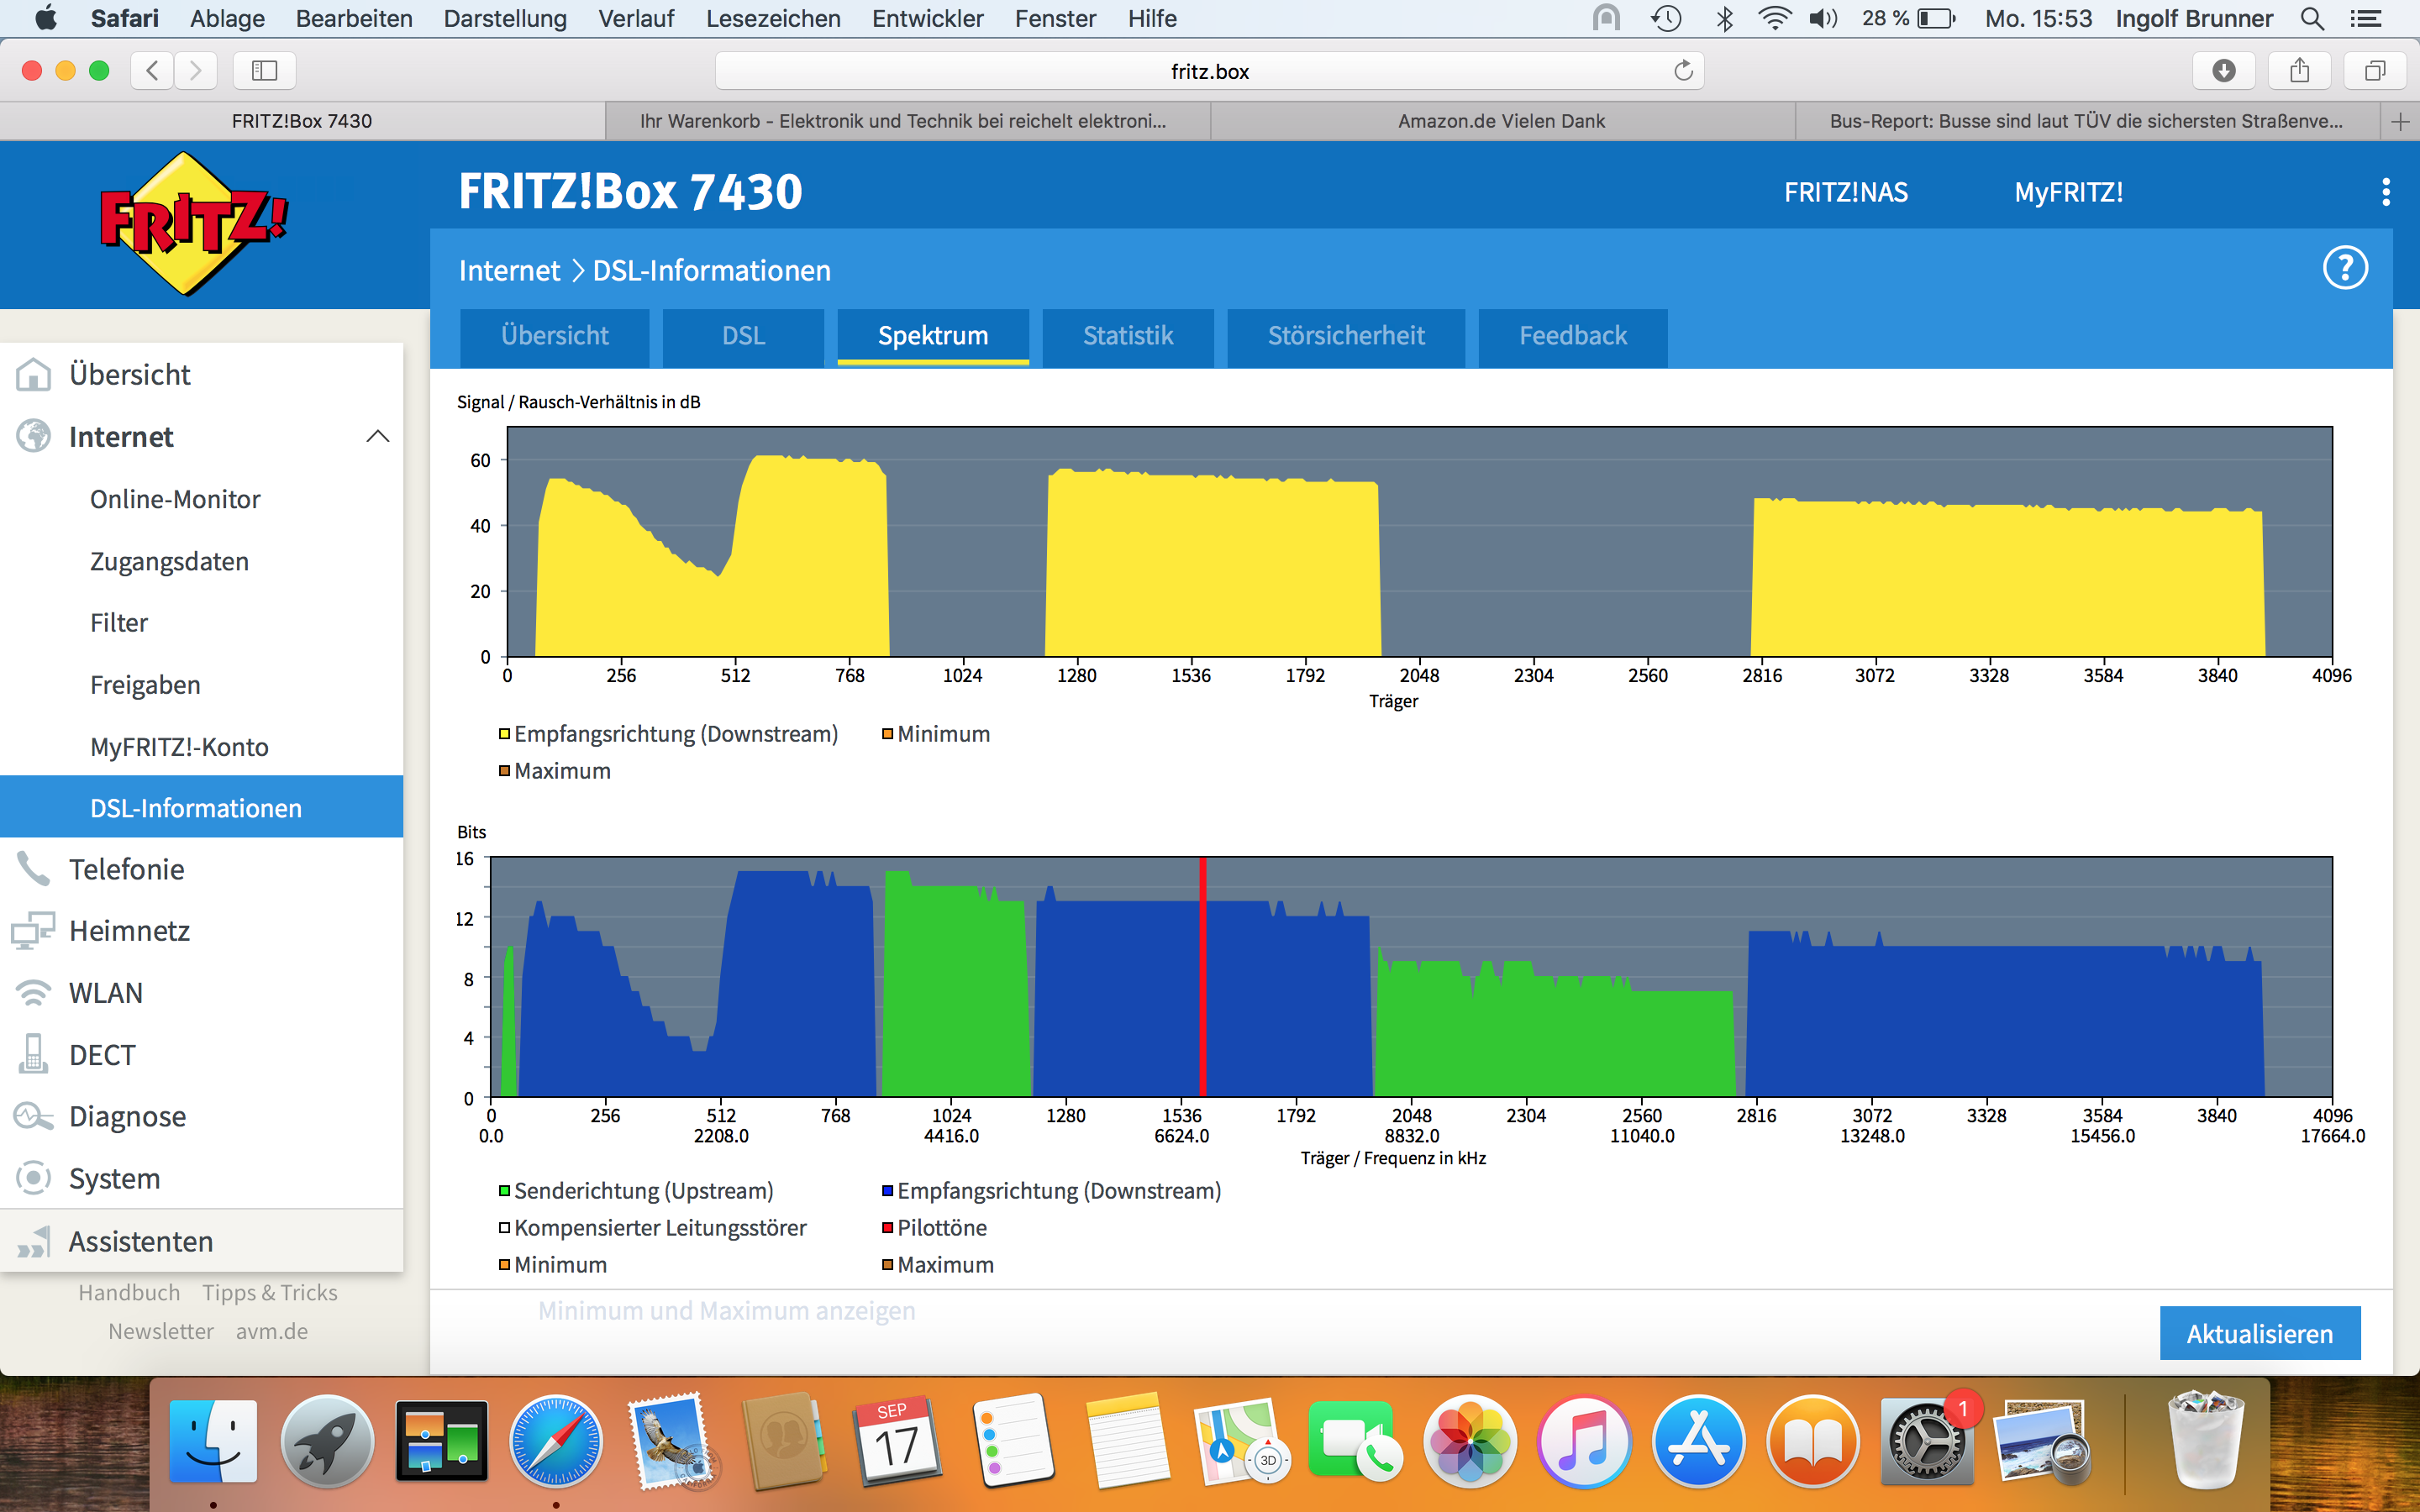
Task: Switch to the Störsicherheit tab
Action: [1345, 336]
